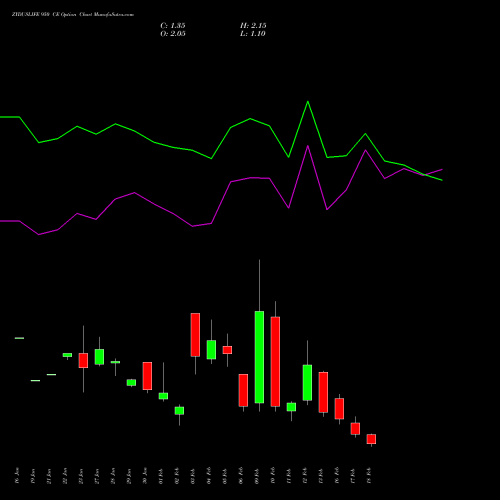Click the '30 Jan' date label

point(145,476)
